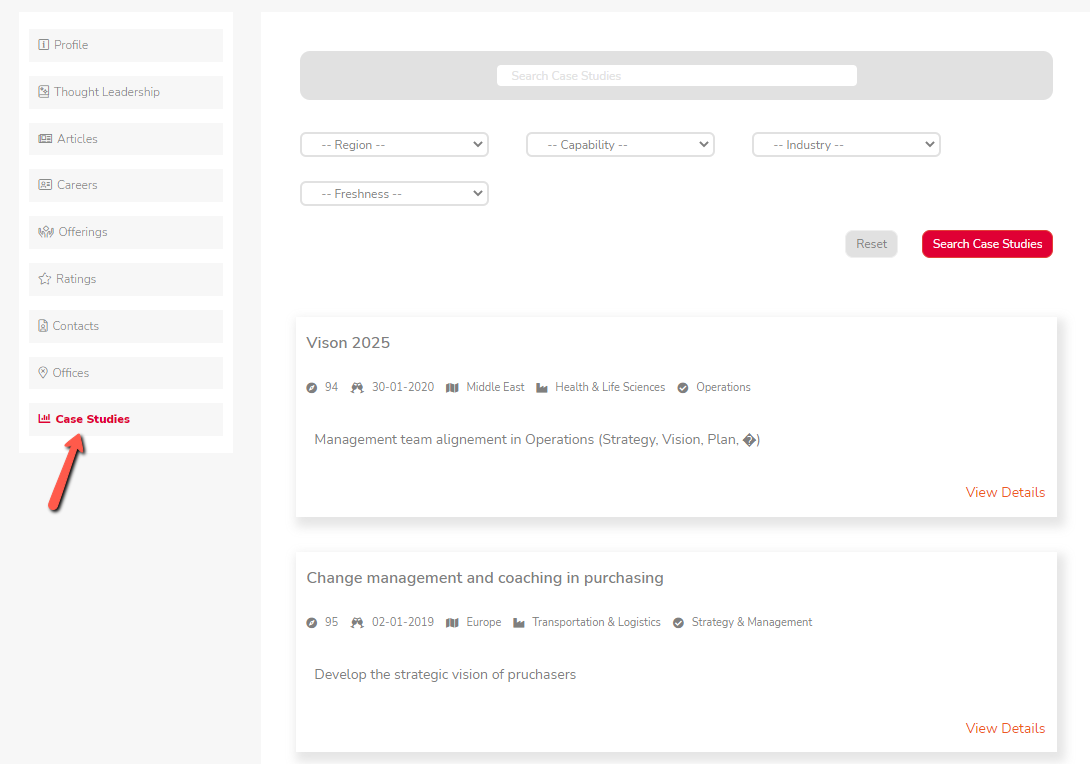The height and width of the screenshot is (764, 1090).
Task: Open Profile section in sidebar
Action: (126, 45)
